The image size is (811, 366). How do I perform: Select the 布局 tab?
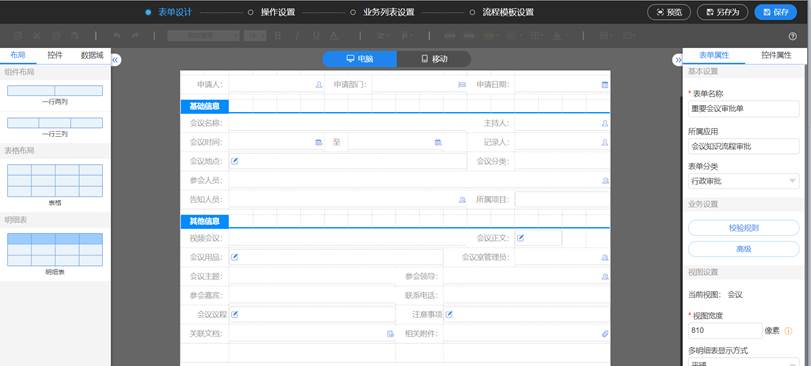tap(18, 55)
